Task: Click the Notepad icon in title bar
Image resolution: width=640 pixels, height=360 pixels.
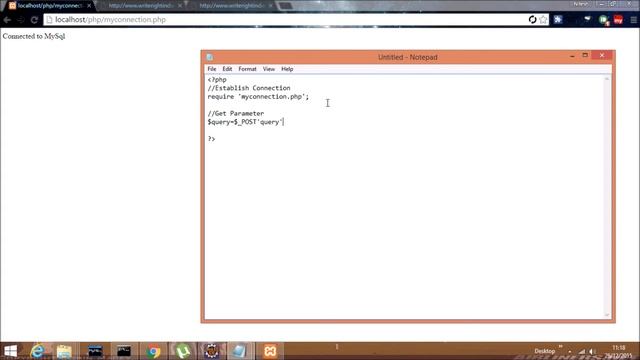Action: point(210,57)
